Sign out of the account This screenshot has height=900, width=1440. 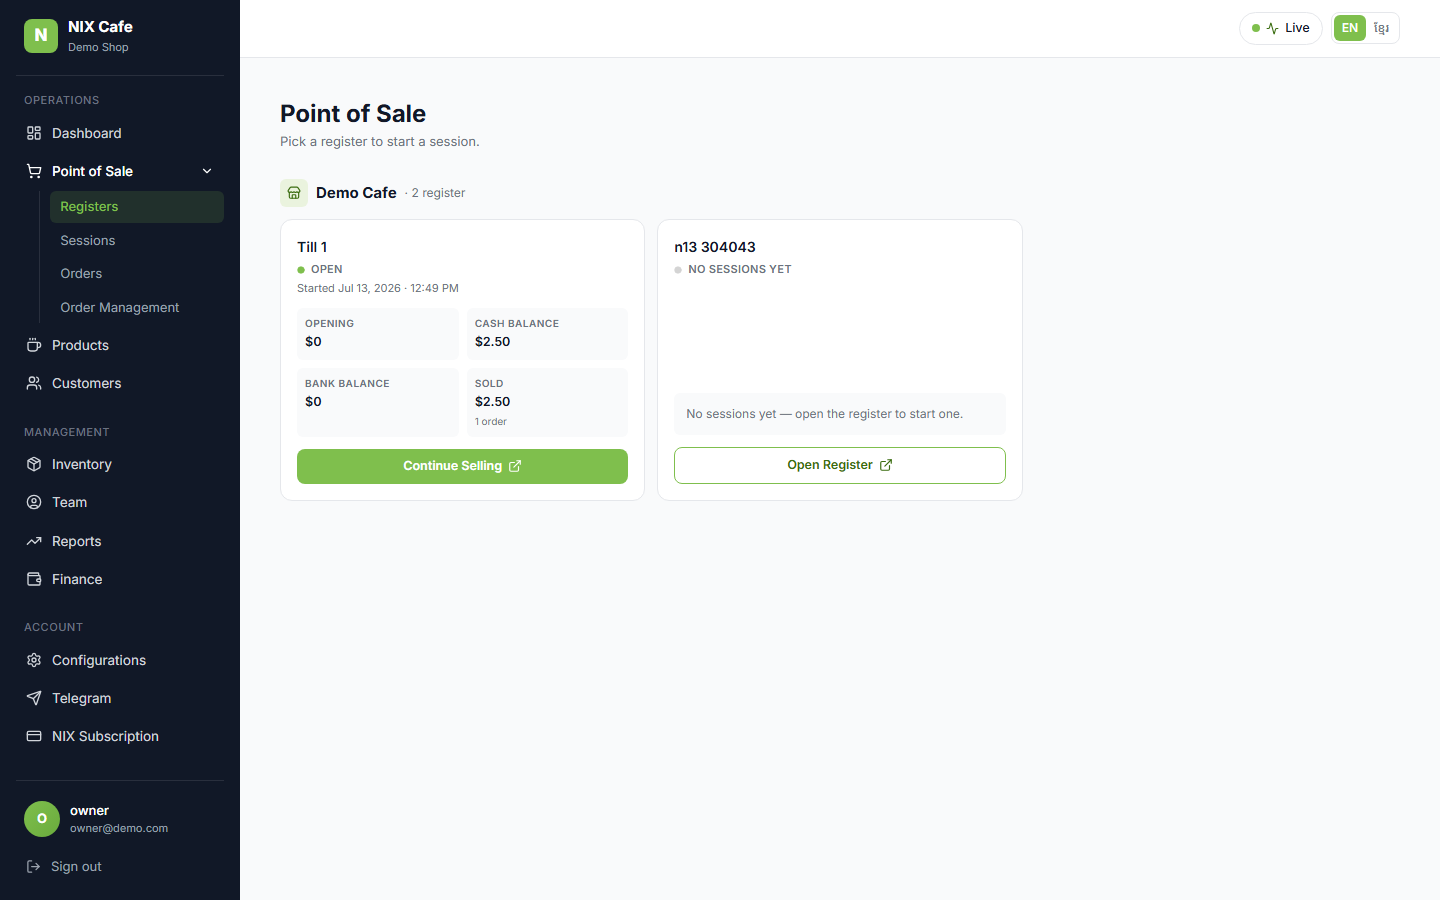coord(64,866)
